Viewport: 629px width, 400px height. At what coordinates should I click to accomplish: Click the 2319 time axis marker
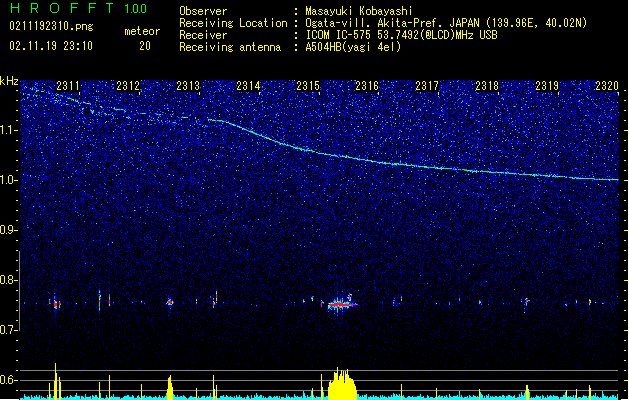pos(547,85)
